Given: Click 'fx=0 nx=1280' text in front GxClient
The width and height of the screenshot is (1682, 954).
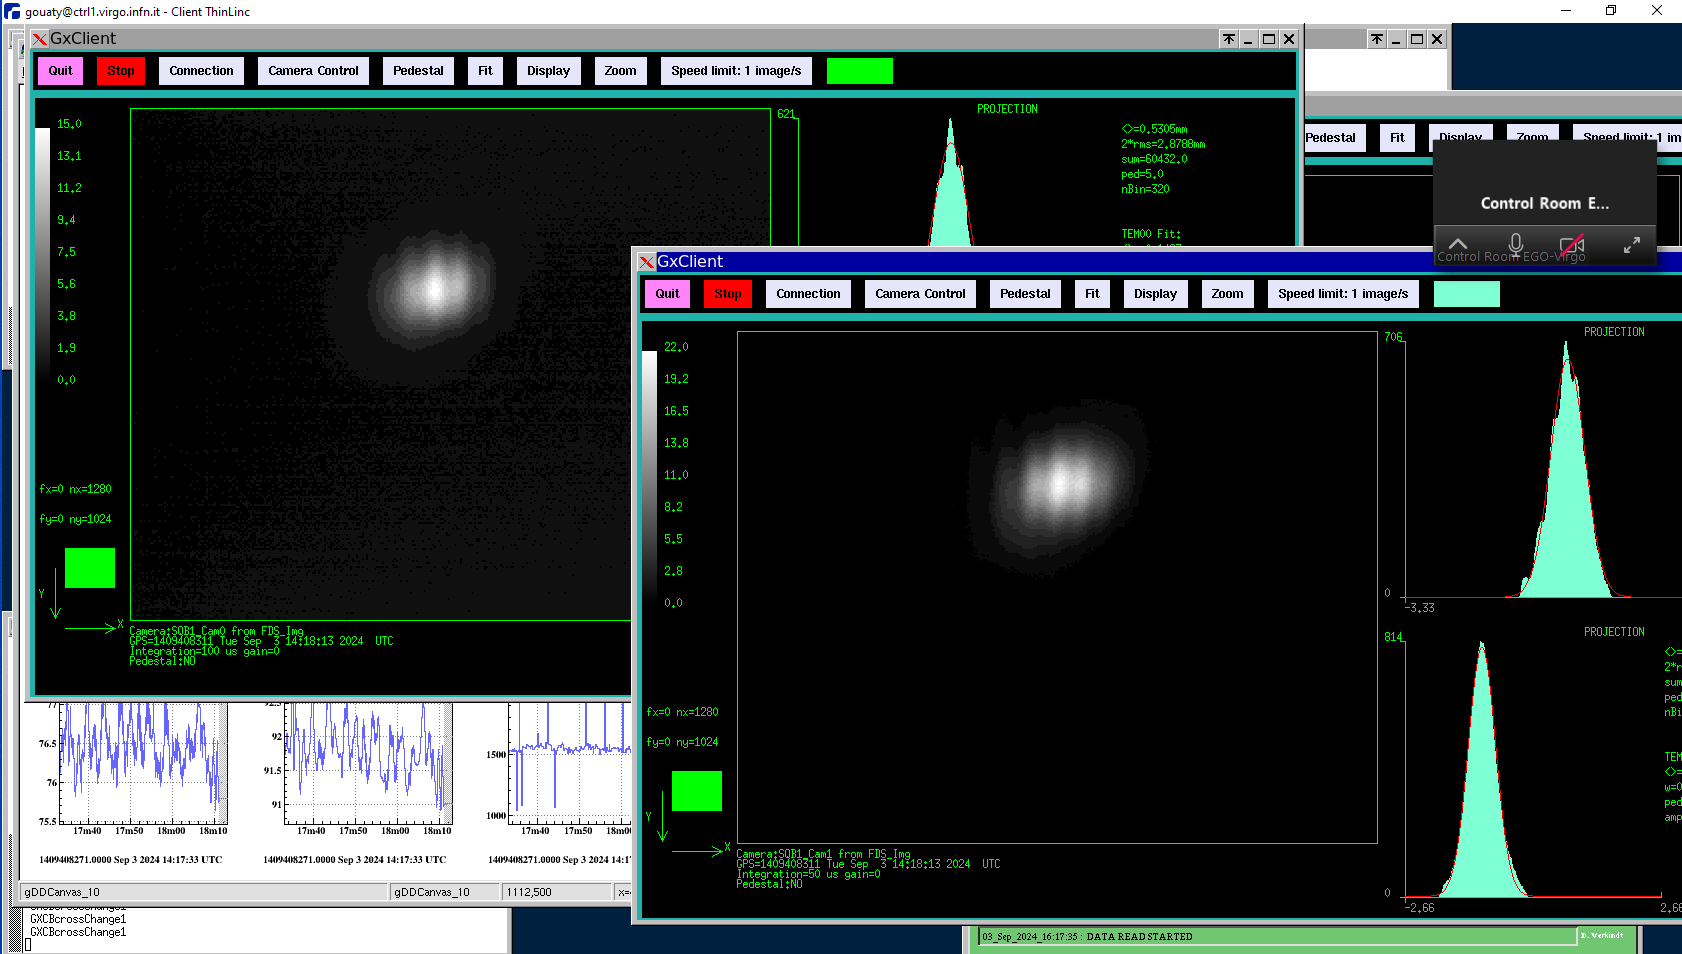Looking at the screenshot, I should [x=682, y=712].
